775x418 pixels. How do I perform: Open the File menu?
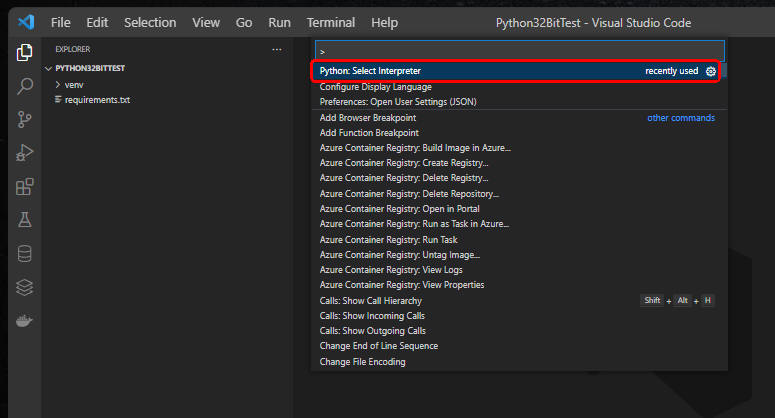[x=60, y=23]
